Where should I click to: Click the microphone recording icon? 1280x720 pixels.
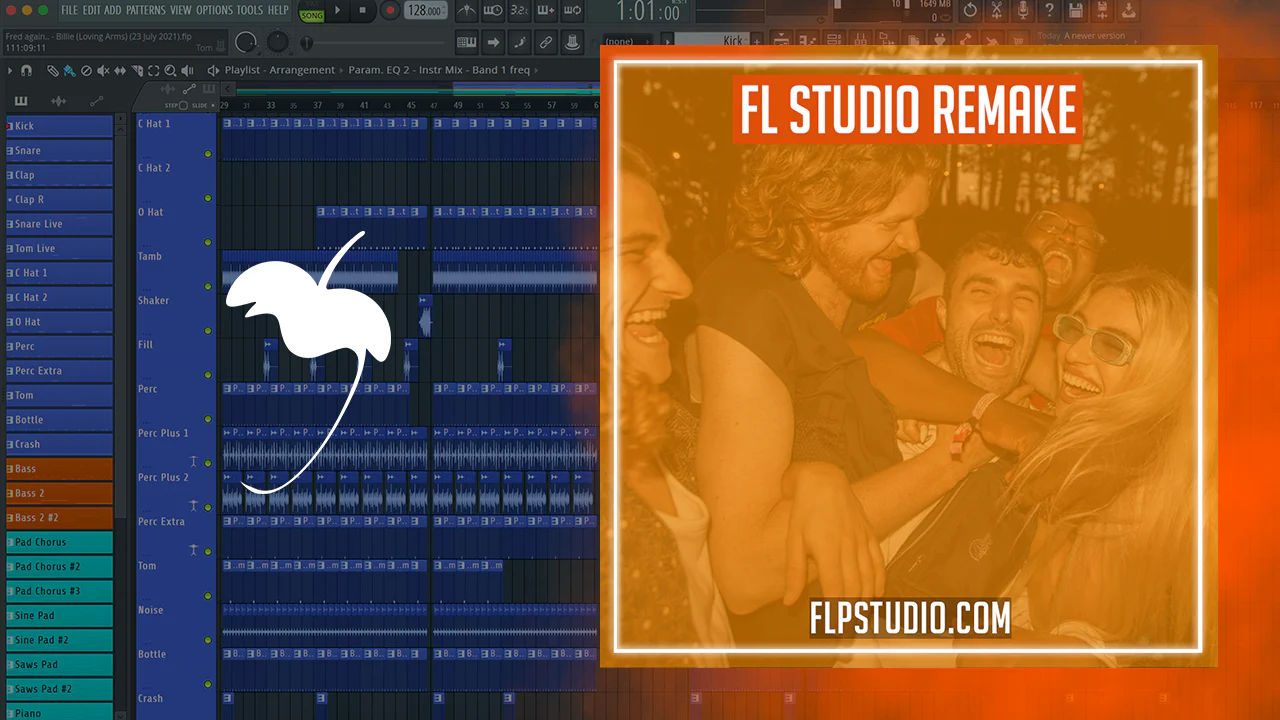tap(1023, 11)
